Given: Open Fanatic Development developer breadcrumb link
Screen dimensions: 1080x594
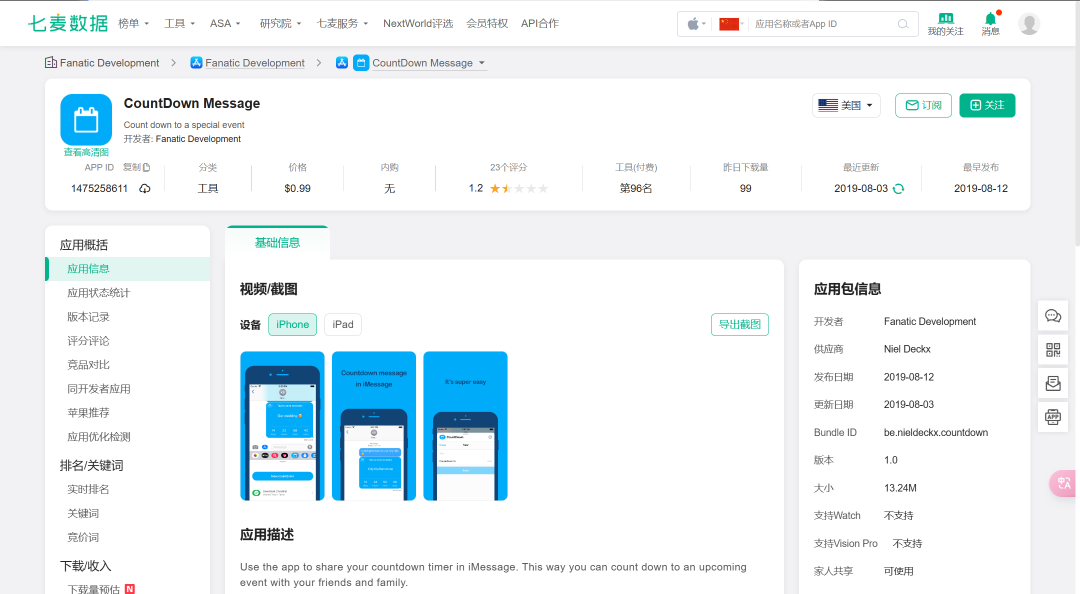Looking at the screenshot, I should click(x=255, y=63).
